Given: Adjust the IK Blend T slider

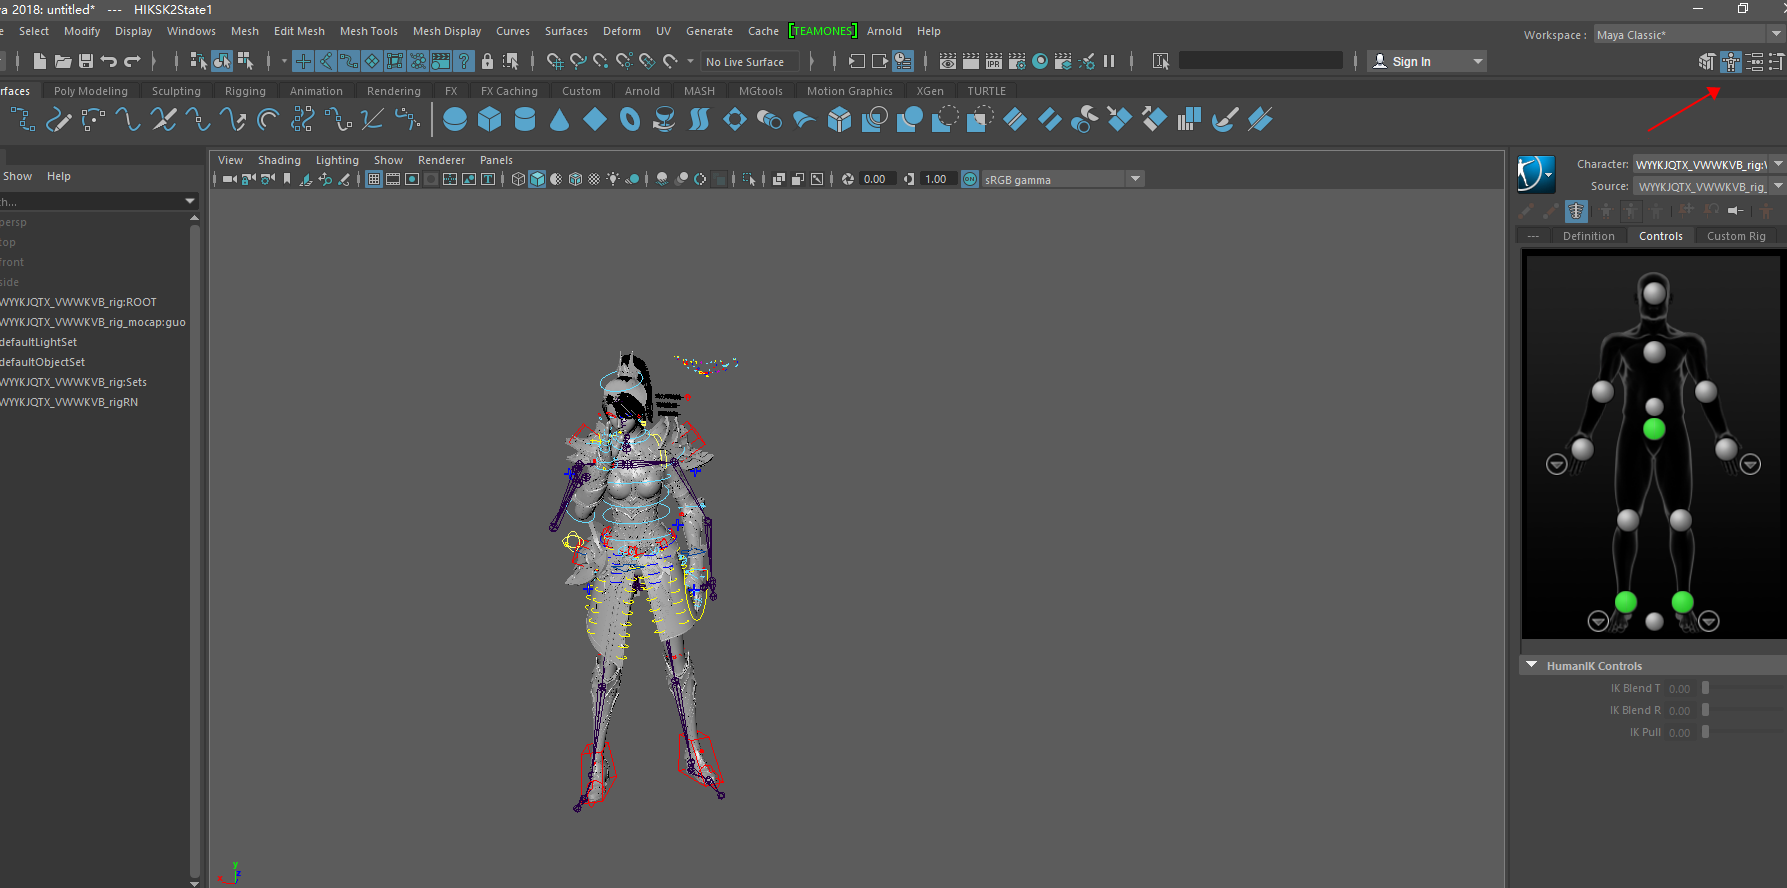Looking at the screenshot, I should pyautogui.click(x=1706, y=688).
